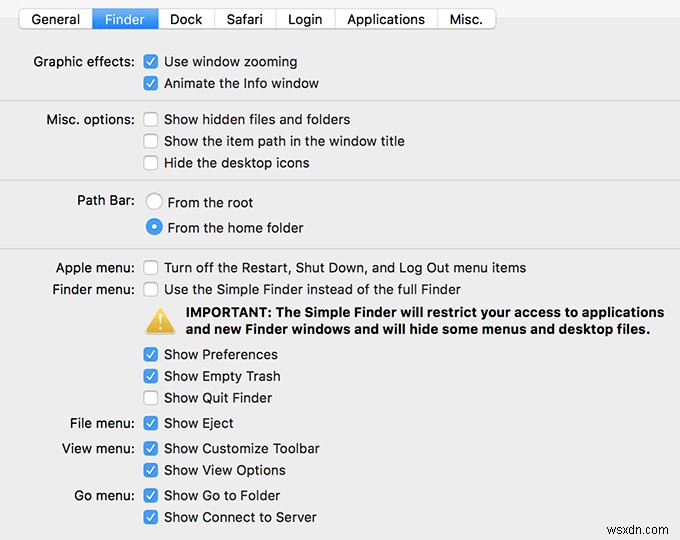Open the Dock tab
Screen dimensions: 680x540
tap(186, 19)
